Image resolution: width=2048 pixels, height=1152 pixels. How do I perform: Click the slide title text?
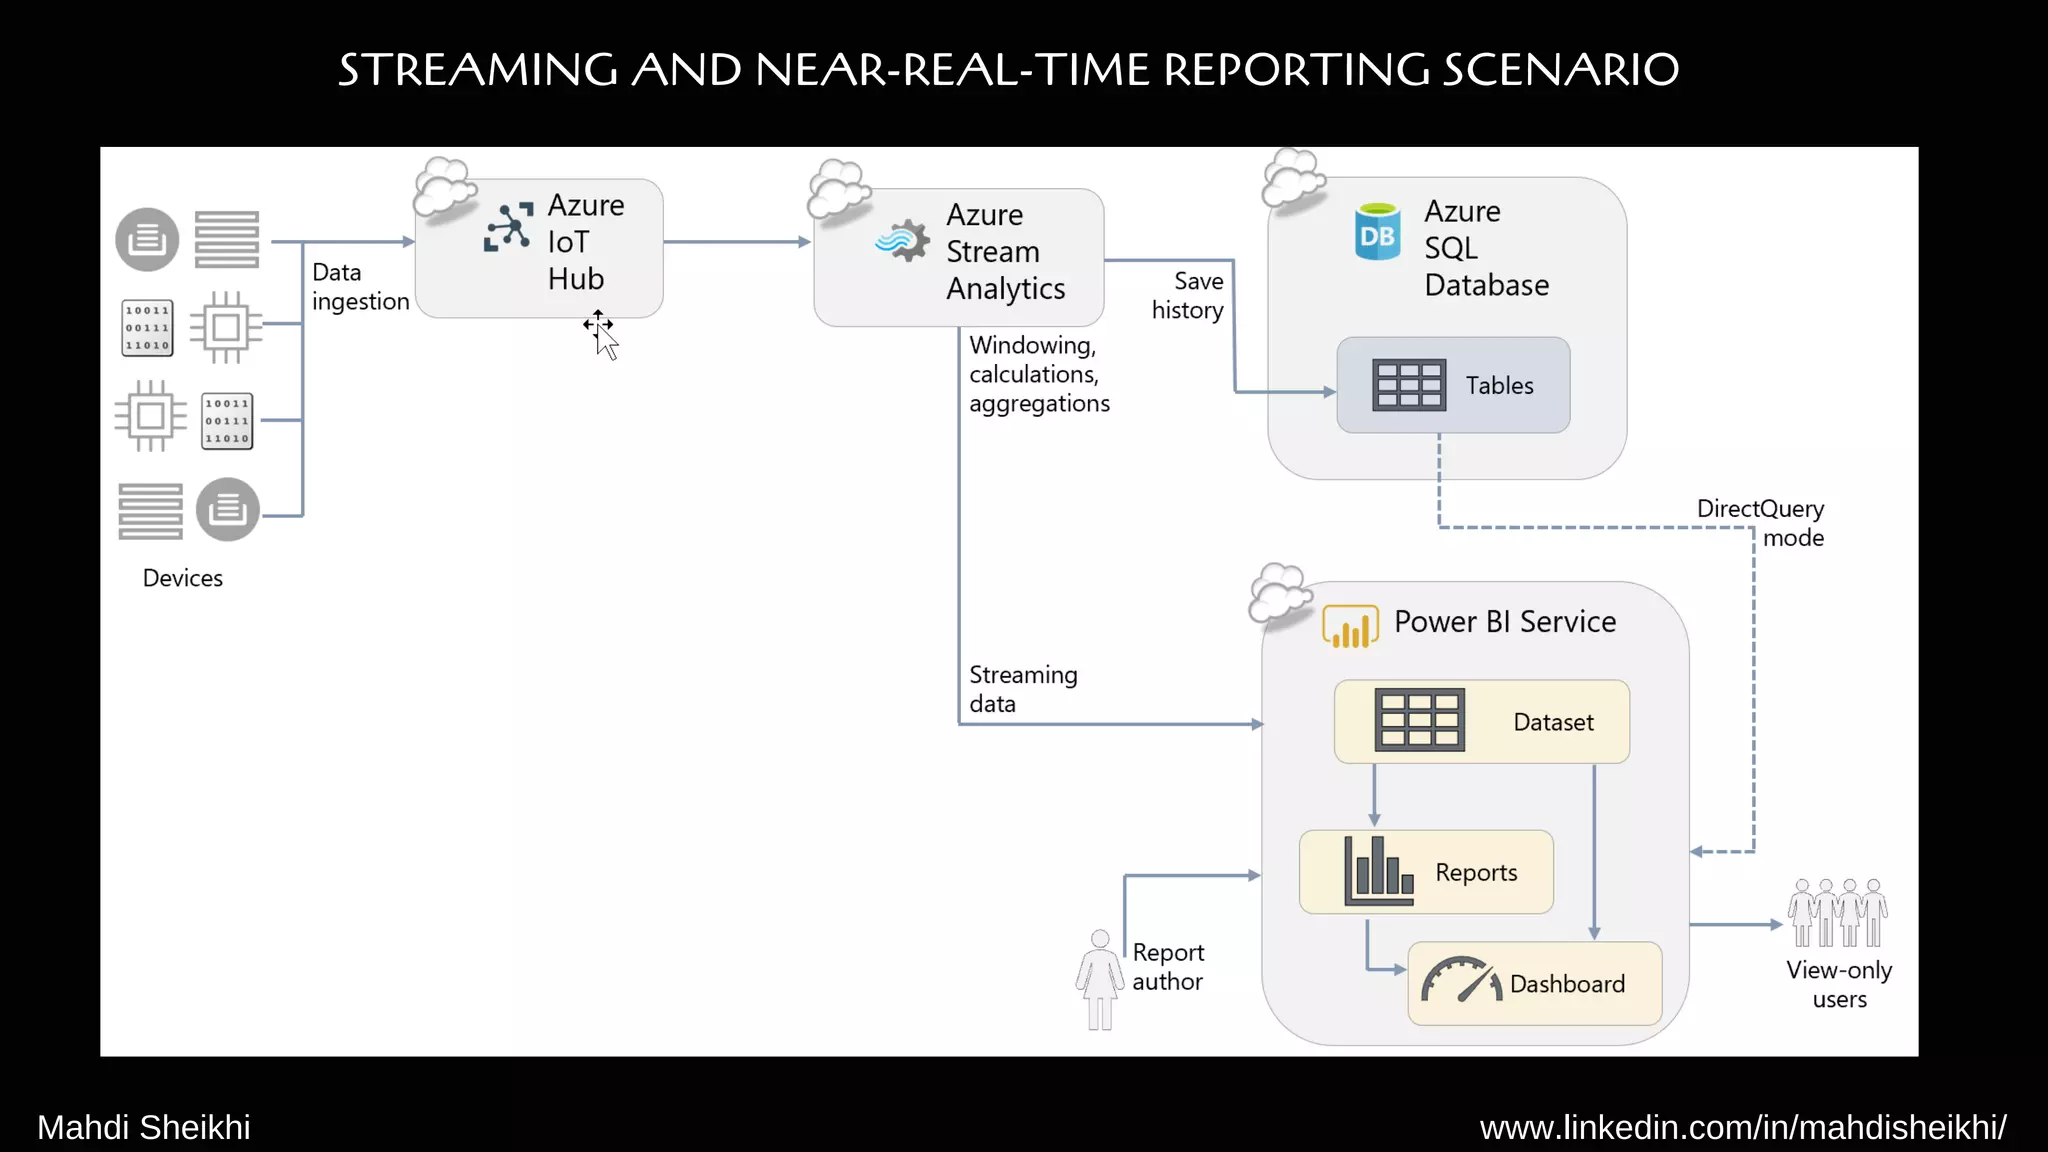(x=1008, y=70)
